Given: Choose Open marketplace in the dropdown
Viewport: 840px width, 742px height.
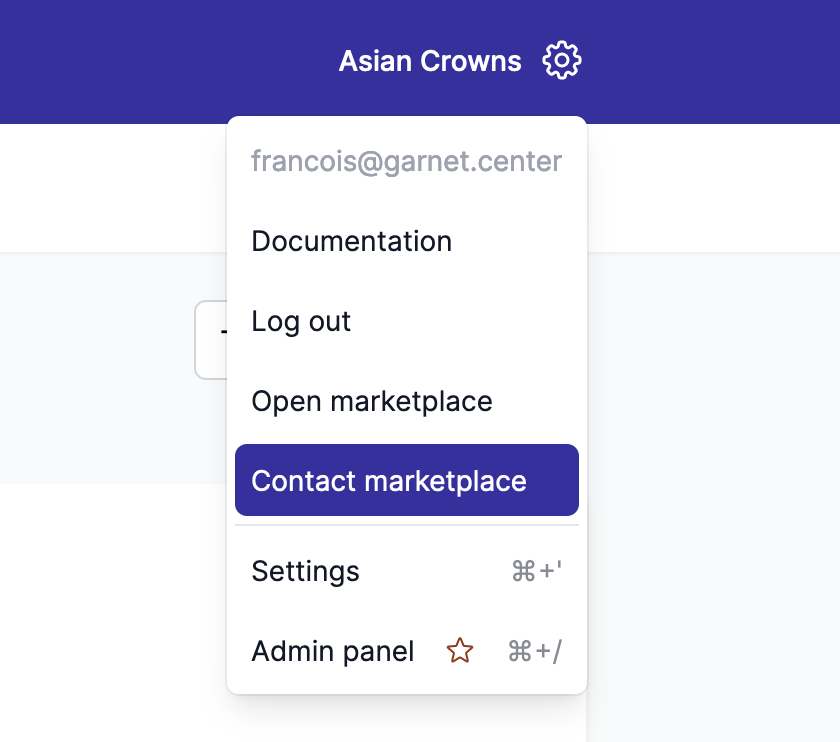Looking at the screenshot, I should (x=372, y=401).
